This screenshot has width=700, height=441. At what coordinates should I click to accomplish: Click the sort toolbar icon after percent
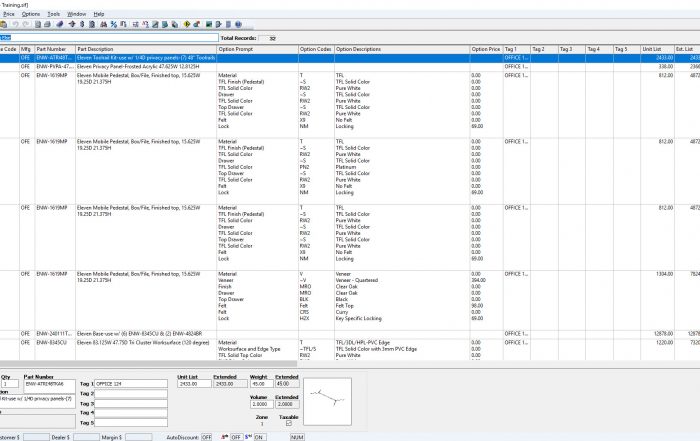pos(123,24)
